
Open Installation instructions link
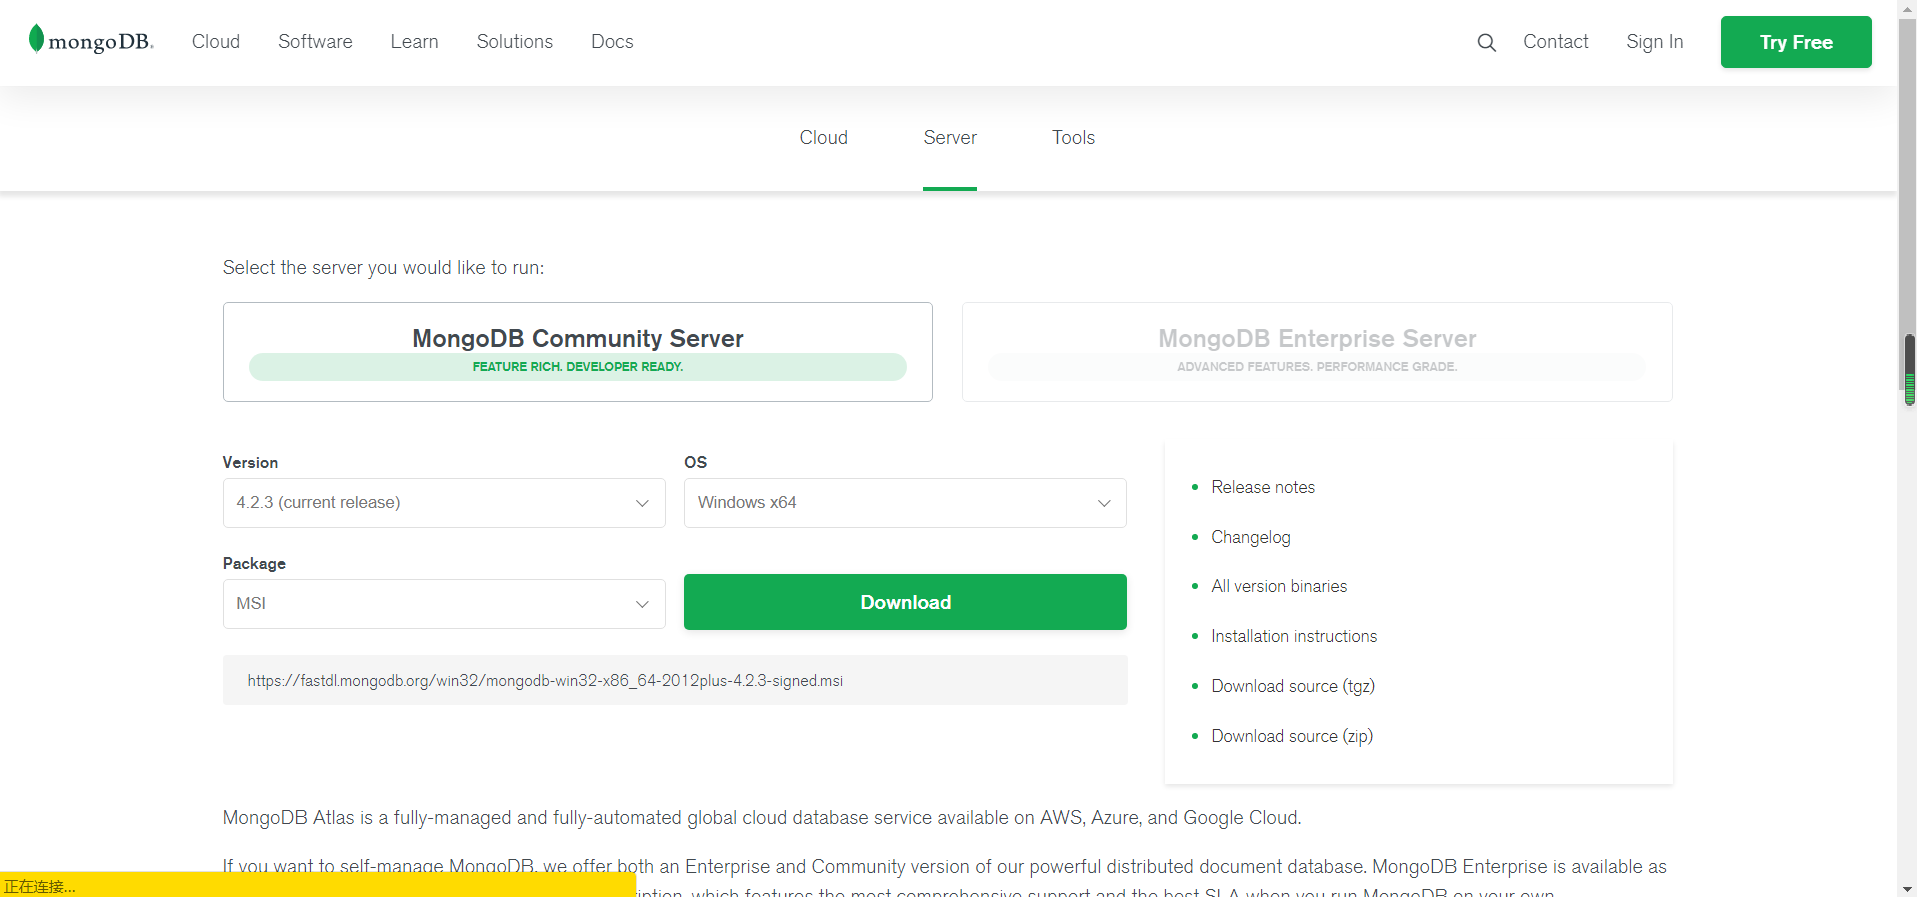1294,636
